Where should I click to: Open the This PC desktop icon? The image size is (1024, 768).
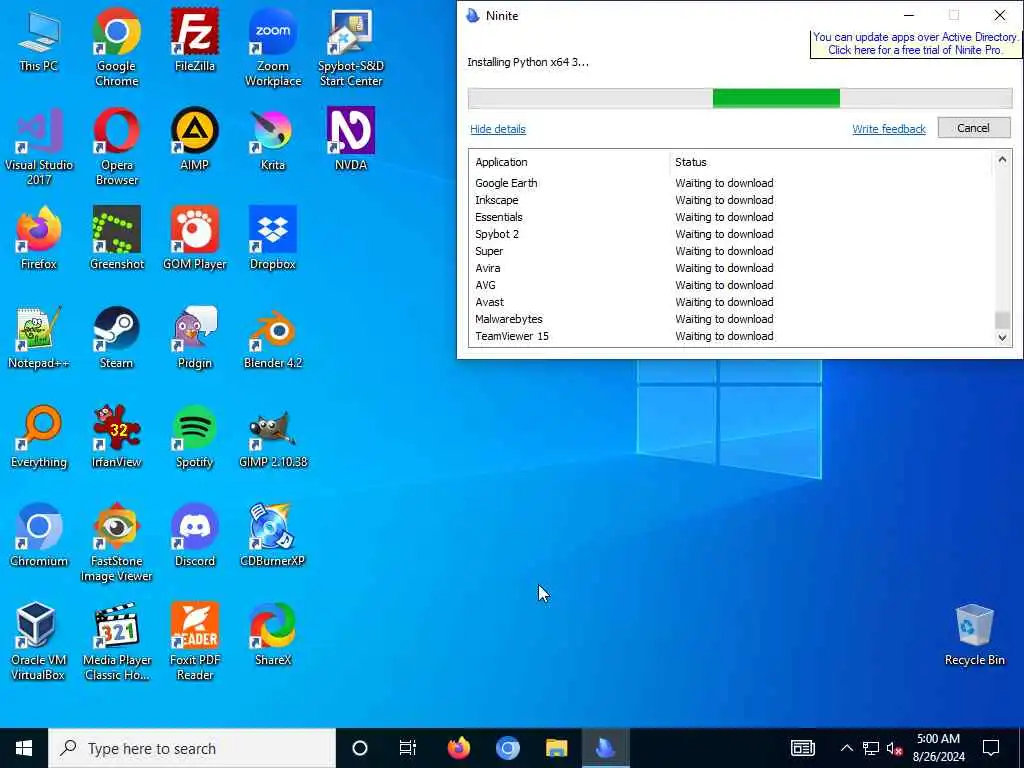[39, 41]
